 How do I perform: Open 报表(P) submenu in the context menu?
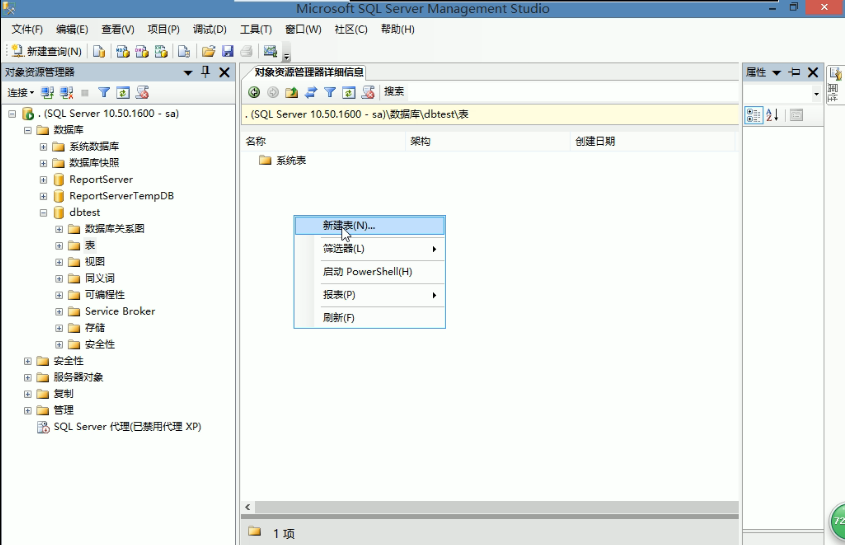[x=370, y=295]
